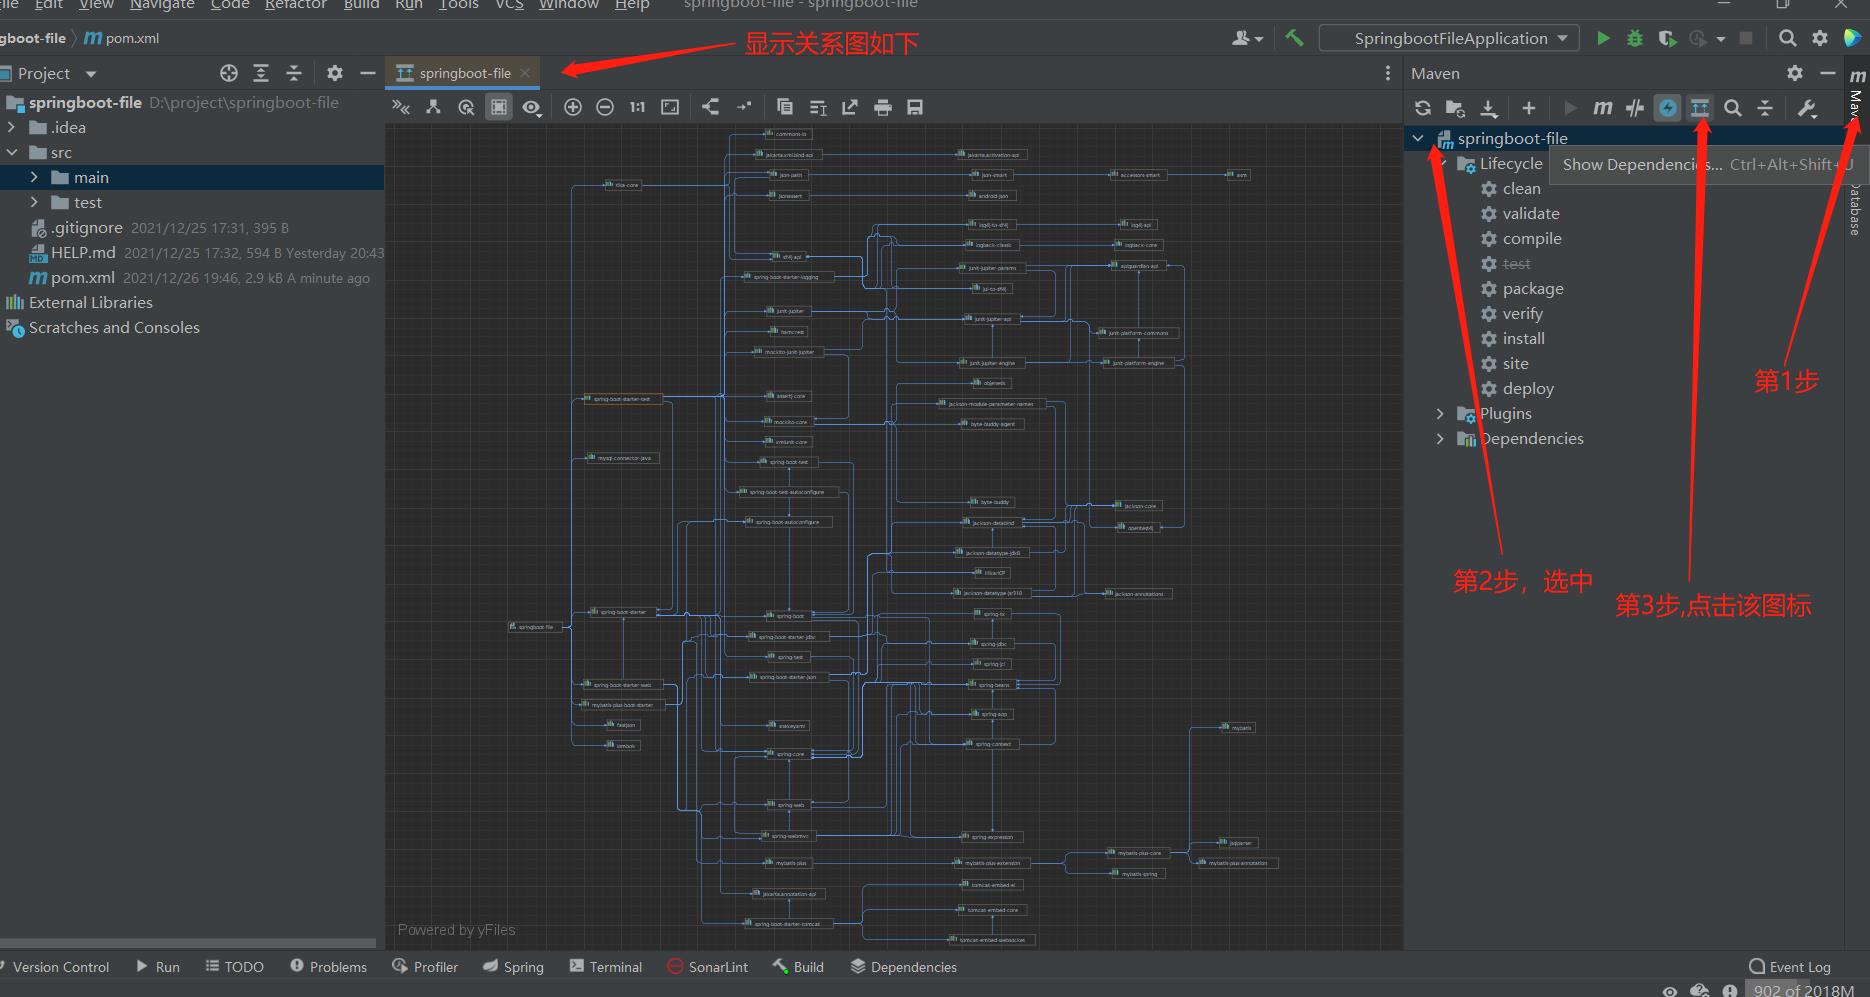Open Terminal tool window
The width and height of the screenshot is (1870, 997).
pos(605,966)
